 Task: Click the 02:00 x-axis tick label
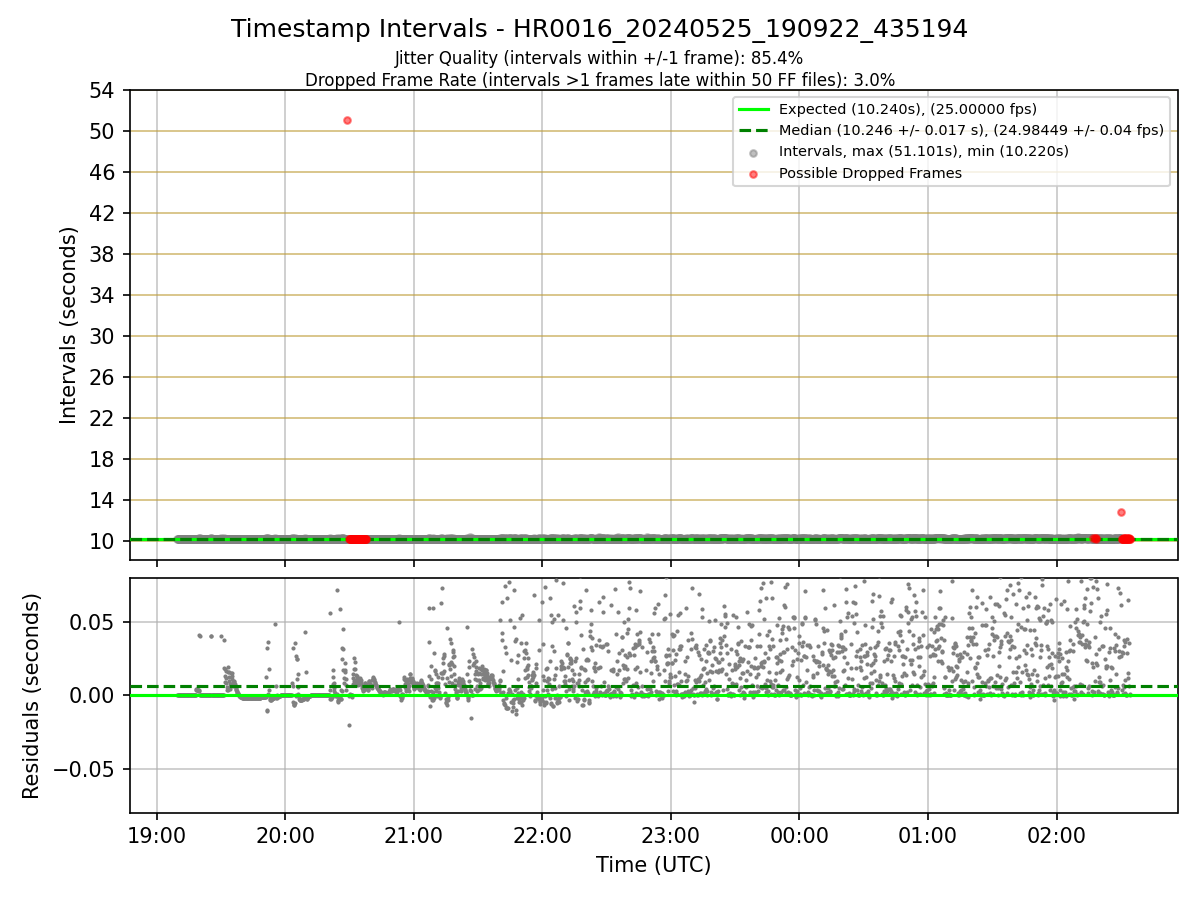coord(1056,834)
